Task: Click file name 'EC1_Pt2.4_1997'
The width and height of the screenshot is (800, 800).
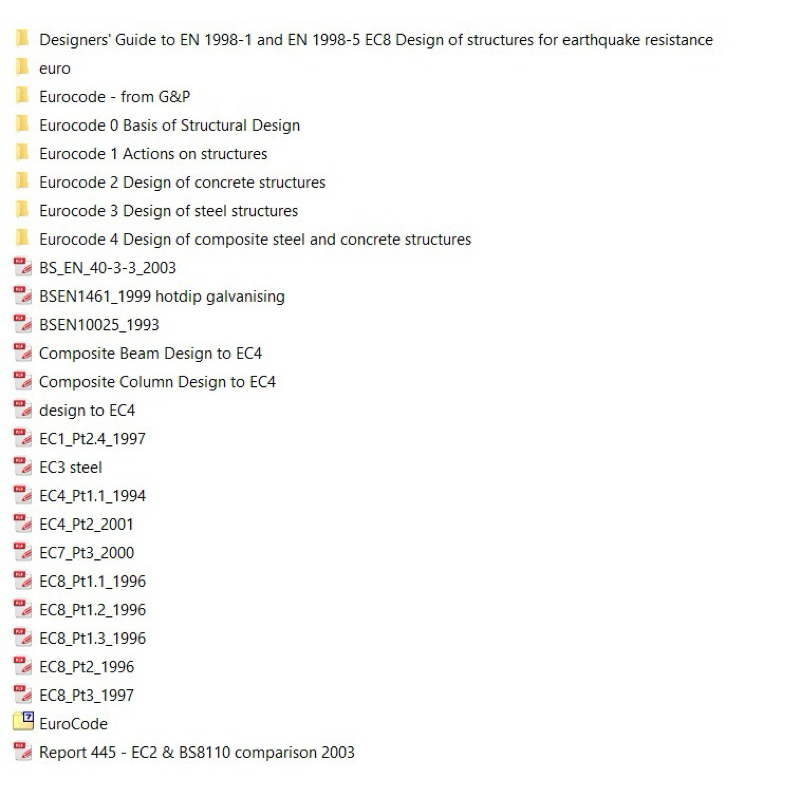Action: pos(92,439)
